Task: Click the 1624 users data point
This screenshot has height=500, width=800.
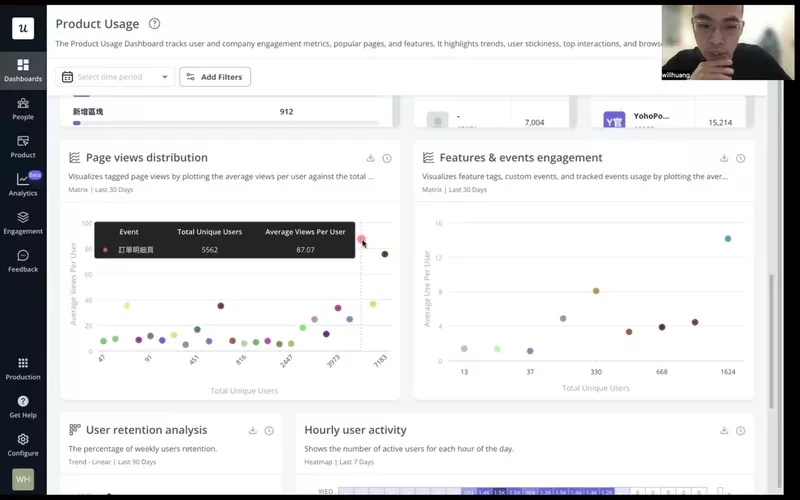Action: 728,239
